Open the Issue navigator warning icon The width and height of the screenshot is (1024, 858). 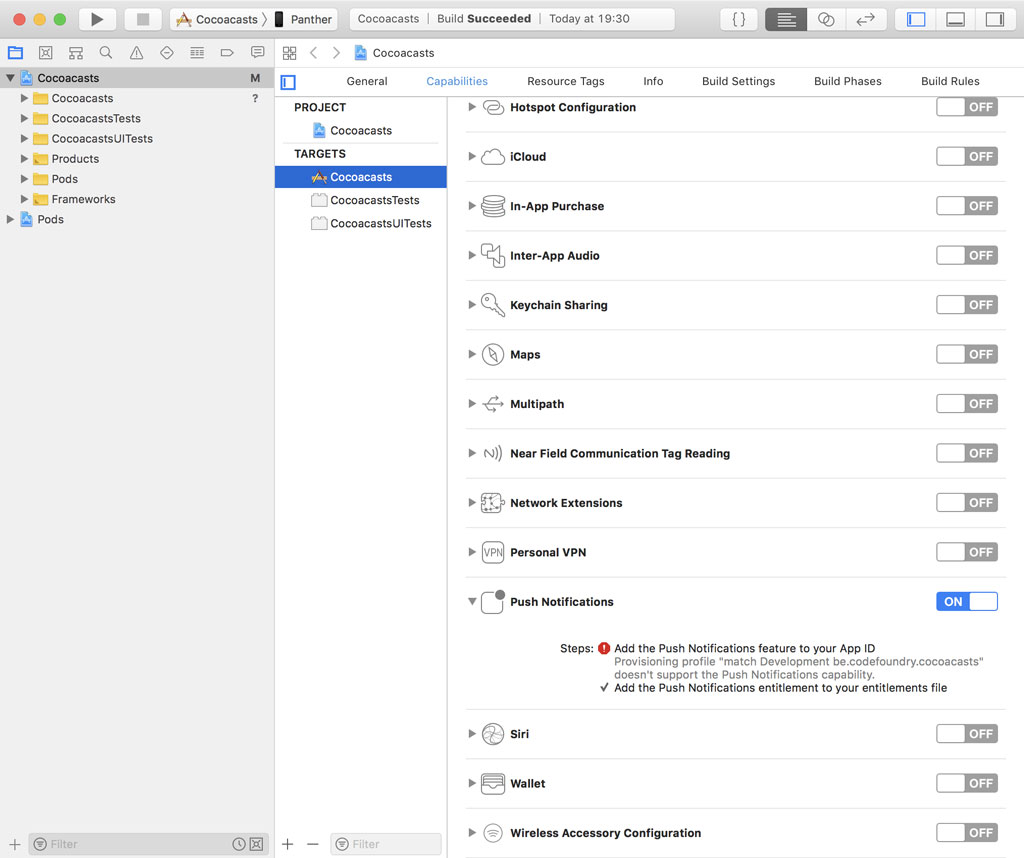pyautogui.click(x=136, y=53)
